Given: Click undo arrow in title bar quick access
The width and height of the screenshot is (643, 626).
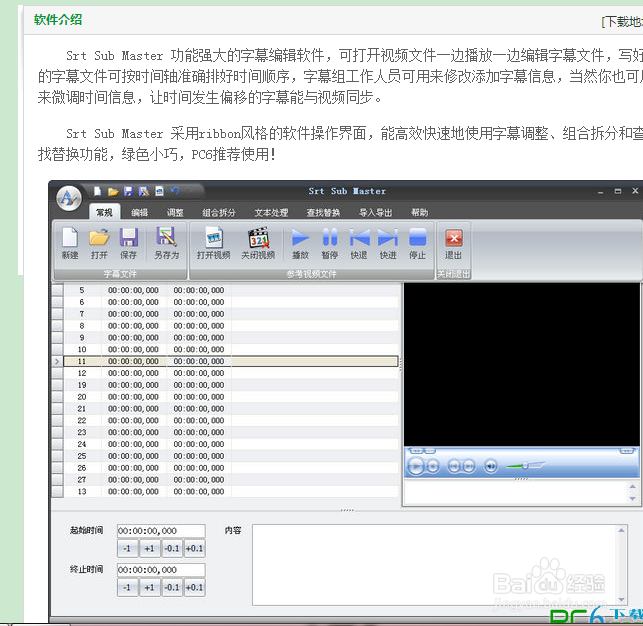Looking at the screenshot, I should coord(175,191).
